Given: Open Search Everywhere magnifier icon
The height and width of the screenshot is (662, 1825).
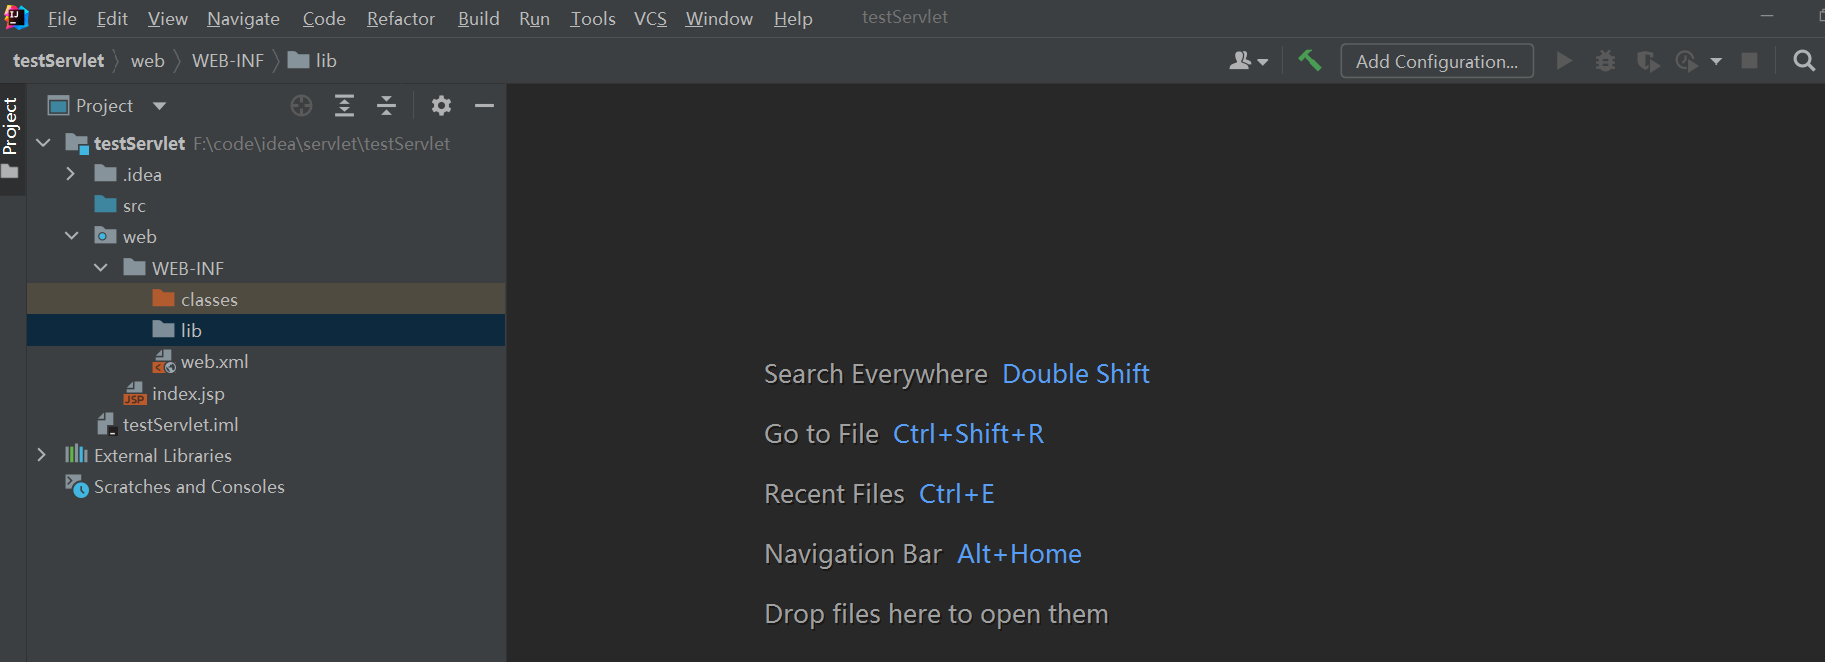Looking at the screenshot, I should 1804,61.
